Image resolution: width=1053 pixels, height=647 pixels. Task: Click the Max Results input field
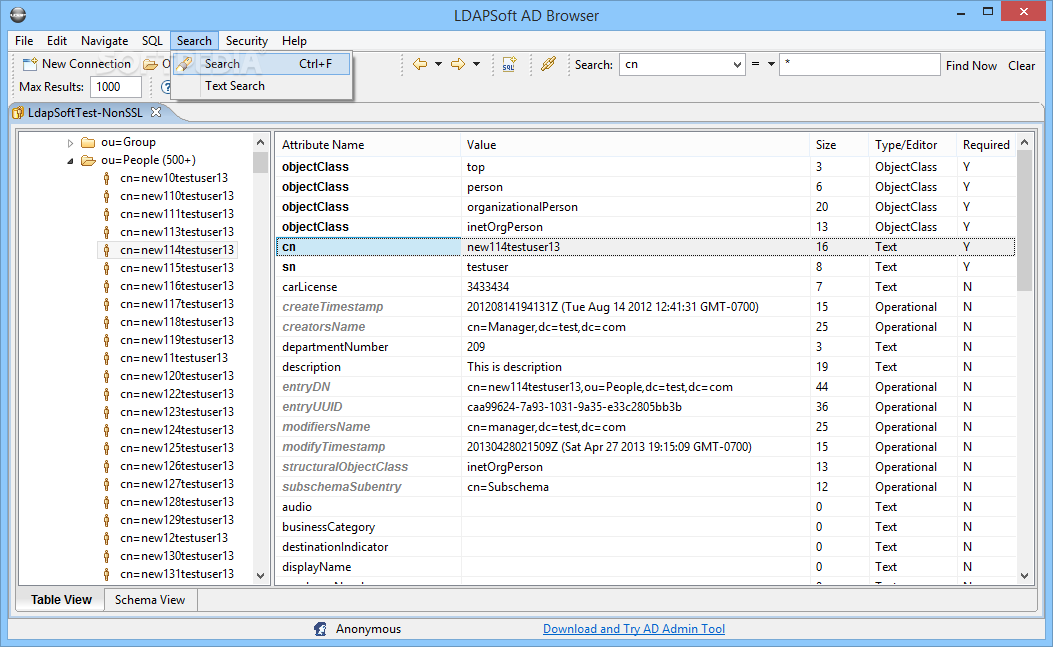tap(116, 87)
